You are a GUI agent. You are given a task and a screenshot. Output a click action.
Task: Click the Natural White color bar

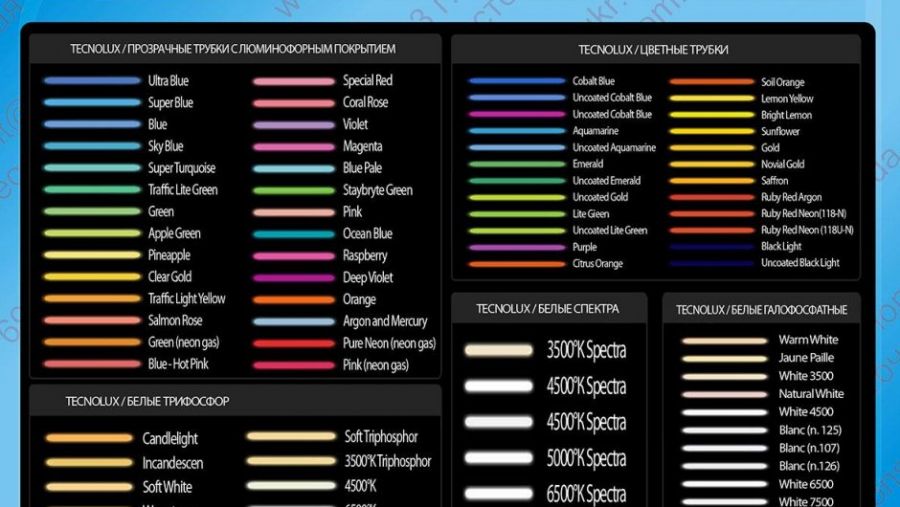coord(724,394)
